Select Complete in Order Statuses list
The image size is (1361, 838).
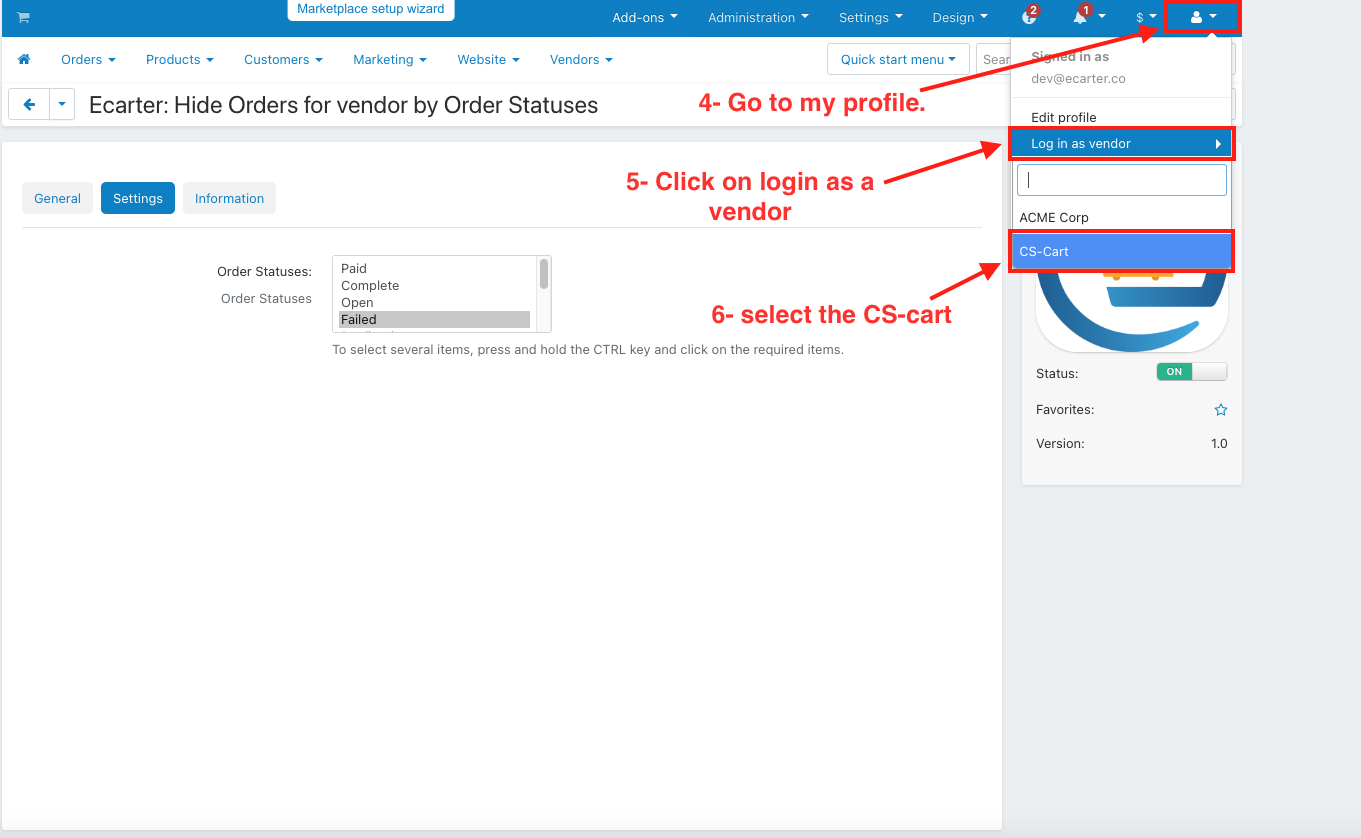point(435,285)
